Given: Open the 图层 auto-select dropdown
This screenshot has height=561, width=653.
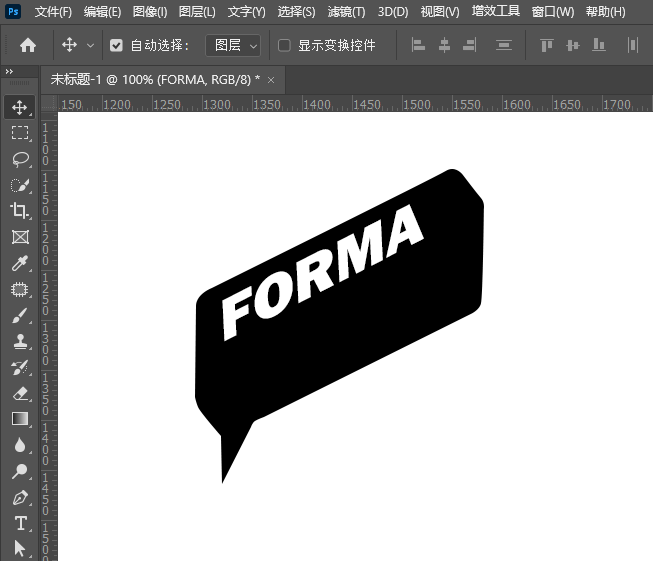Looking at the screenshot, I should tap(233, 45).
